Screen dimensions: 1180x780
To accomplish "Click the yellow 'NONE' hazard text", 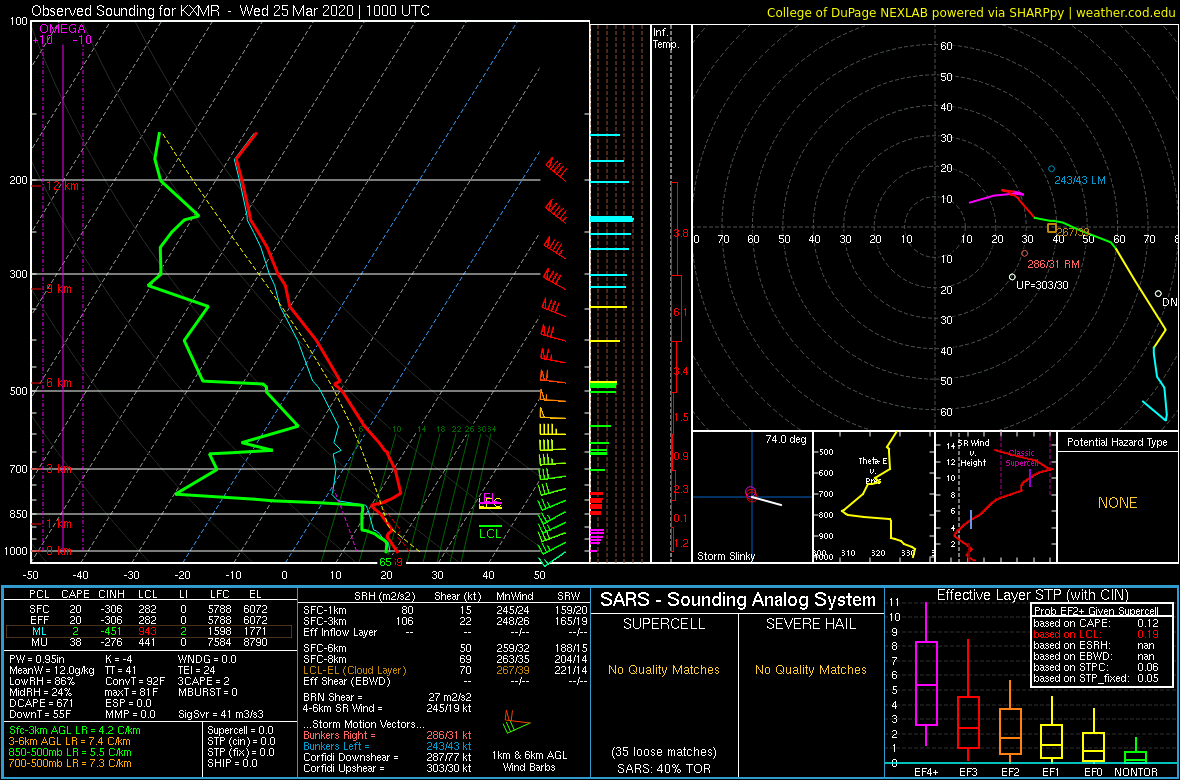I will (x=1118, y=503).
